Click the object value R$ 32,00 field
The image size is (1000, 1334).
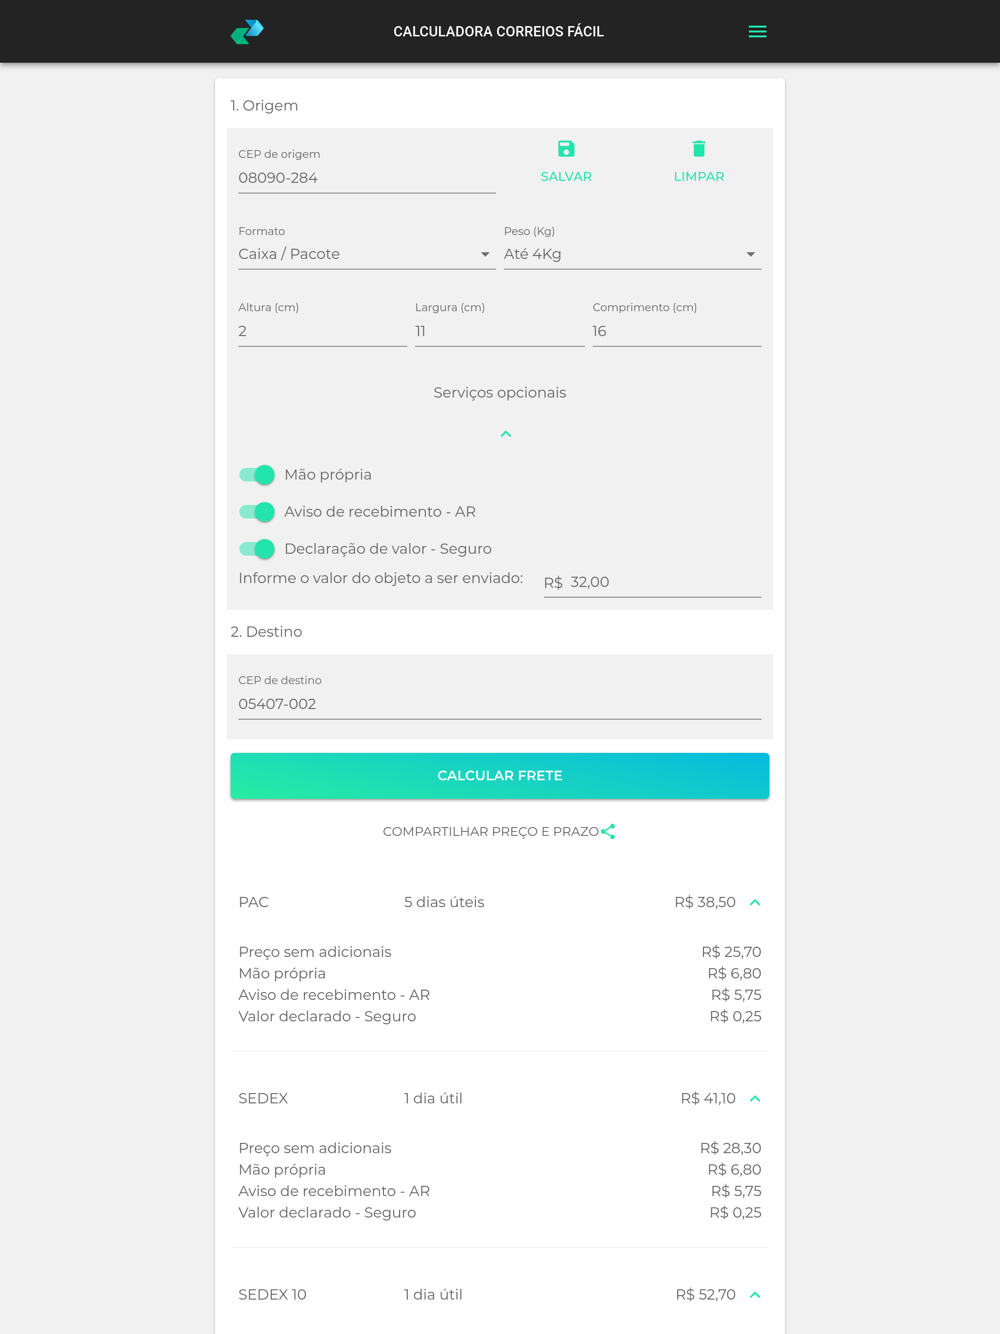click(x=652, y=582)
